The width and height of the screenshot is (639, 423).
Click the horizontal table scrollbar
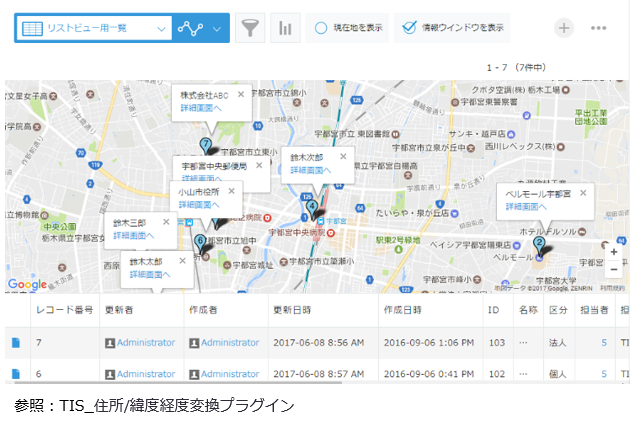click(178, 382)
